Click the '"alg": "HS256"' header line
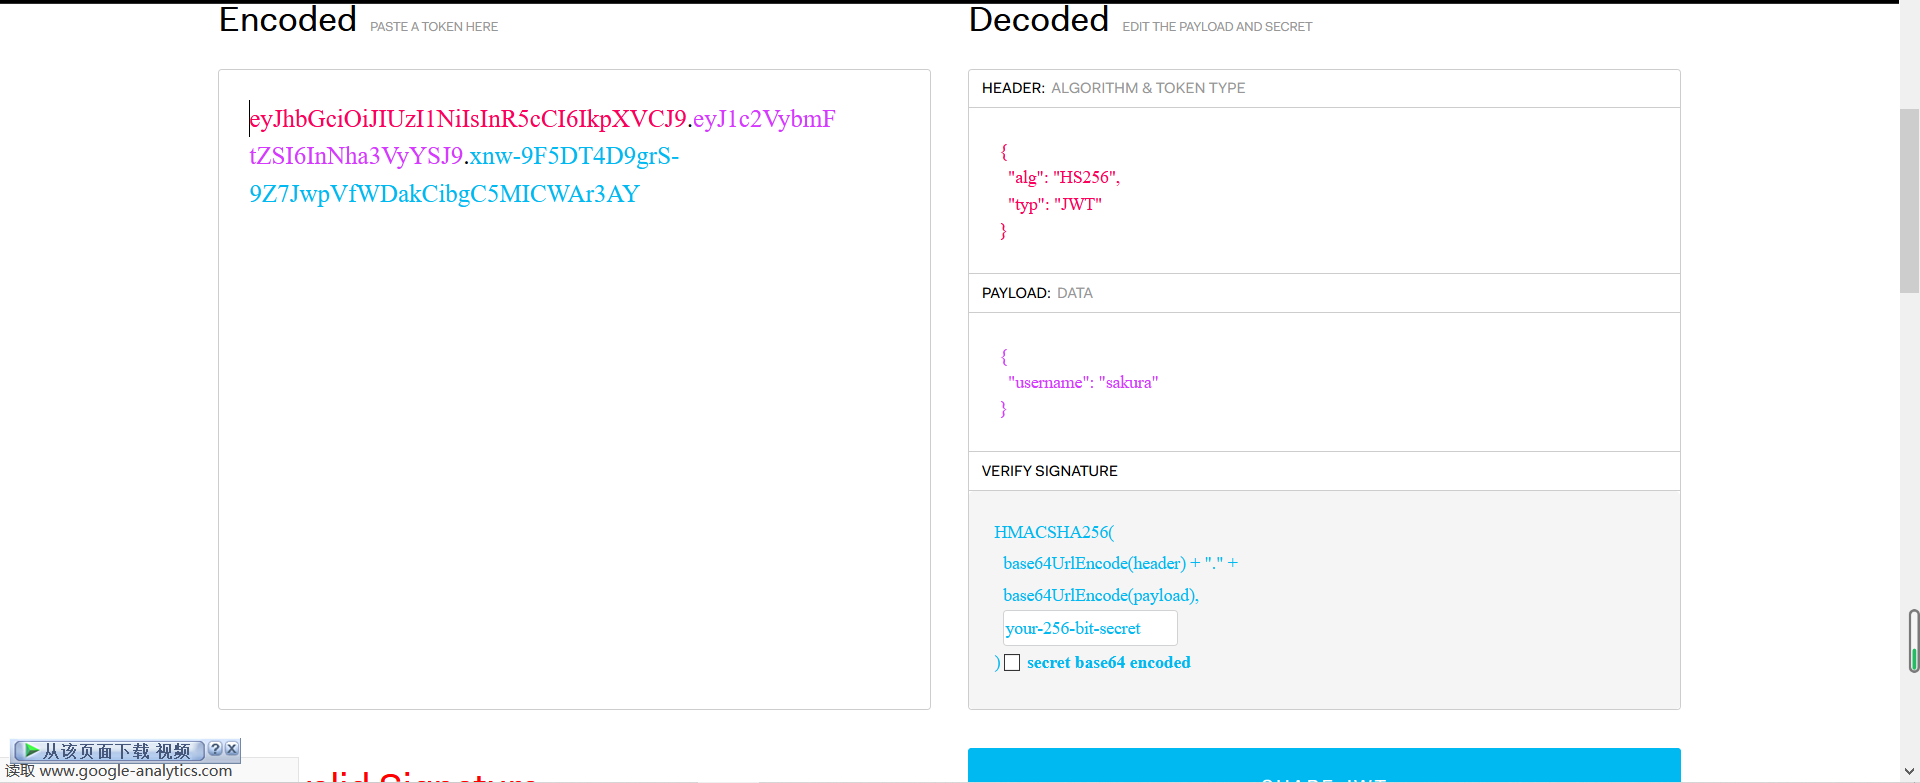This screenshot has width=1920, height=783. point(1064,177)
